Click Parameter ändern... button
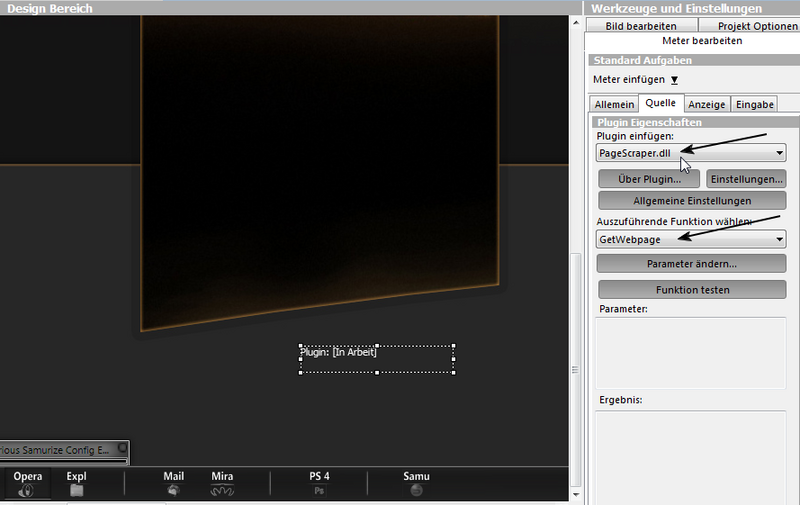Screen dimensions: 800x505 click(x=691, y=264)
